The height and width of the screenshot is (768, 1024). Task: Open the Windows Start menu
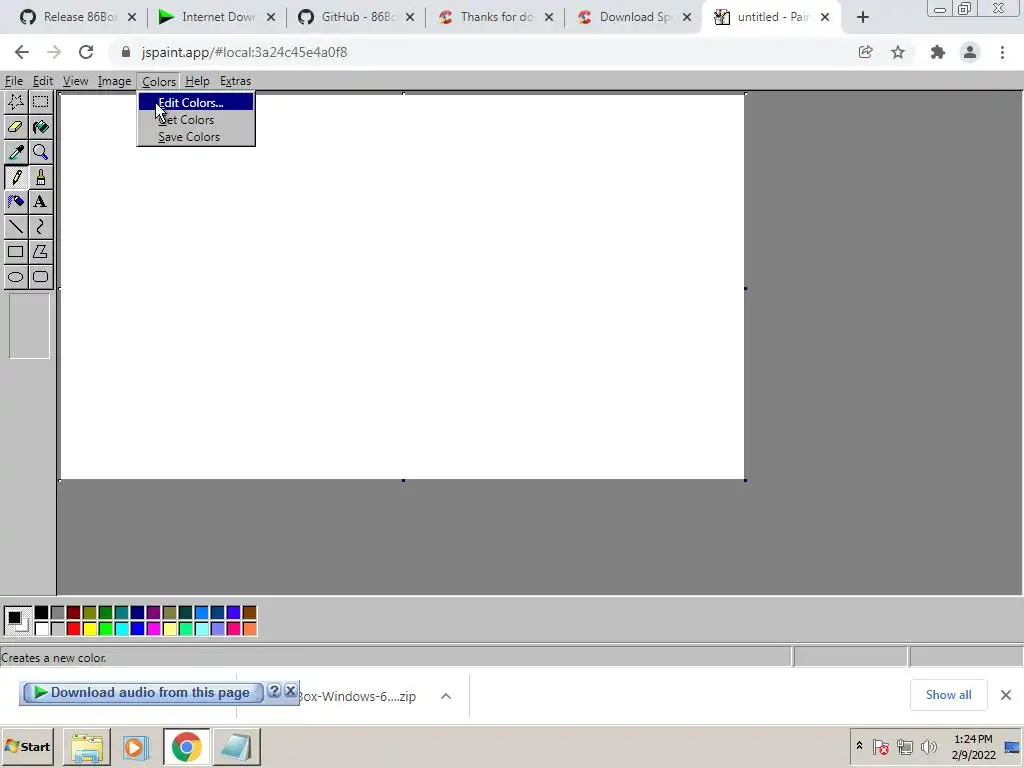27,746
